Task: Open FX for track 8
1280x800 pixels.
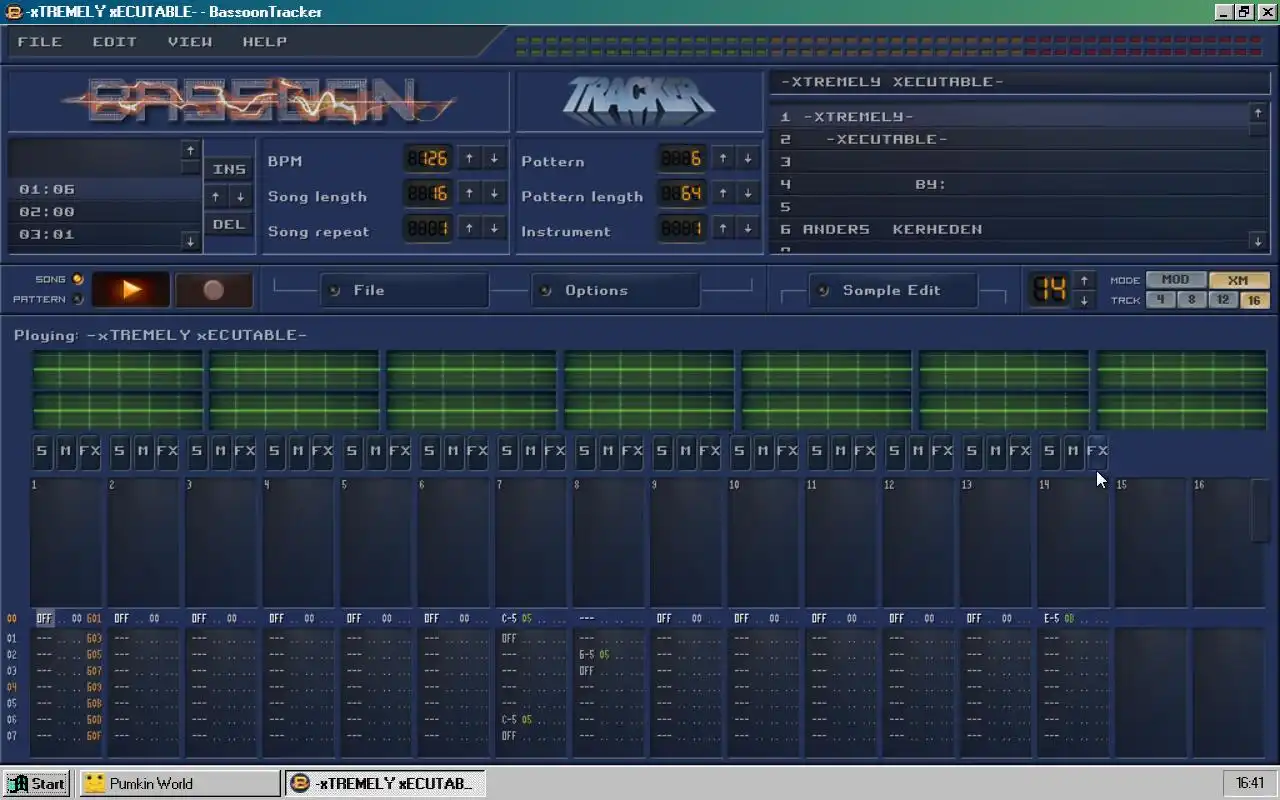Action: coord(632,451)
